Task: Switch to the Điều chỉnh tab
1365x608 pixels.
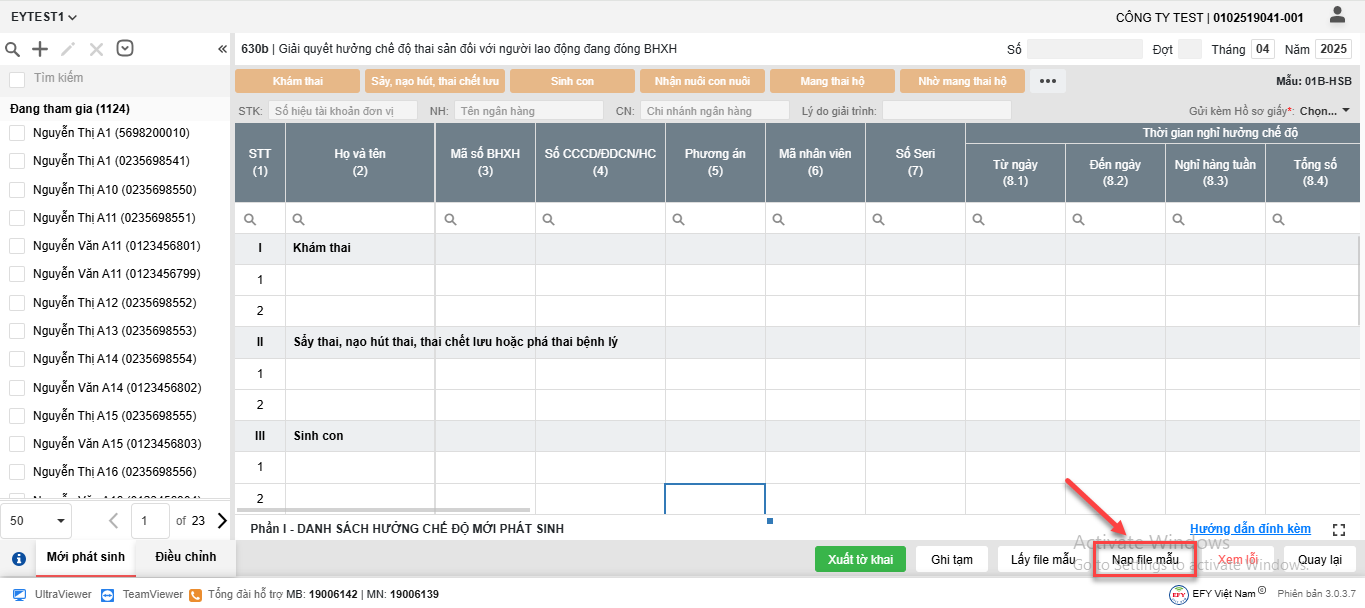Action: (185, 556)
